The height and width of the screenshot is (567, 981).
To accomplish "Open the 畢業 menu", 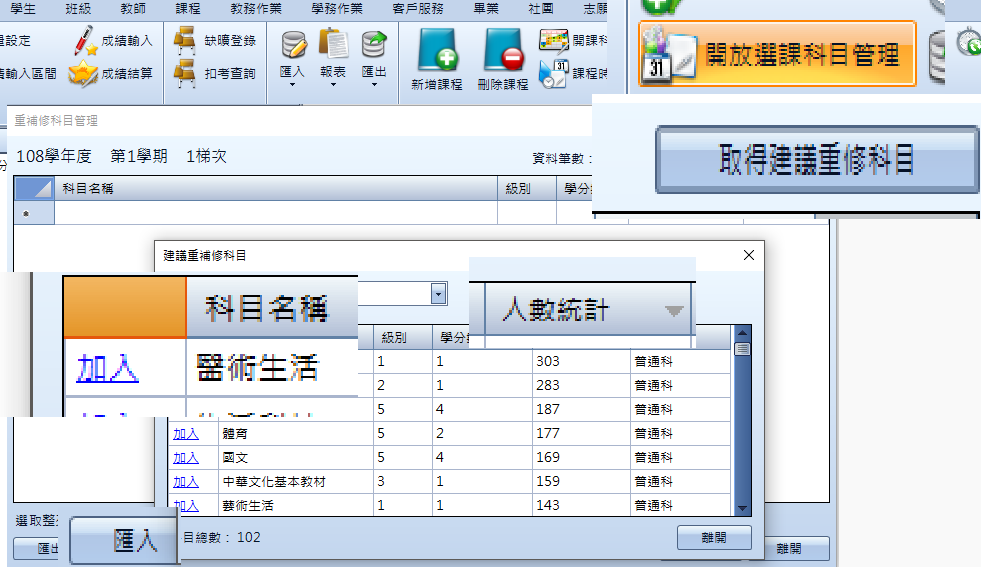I will 486,8.
